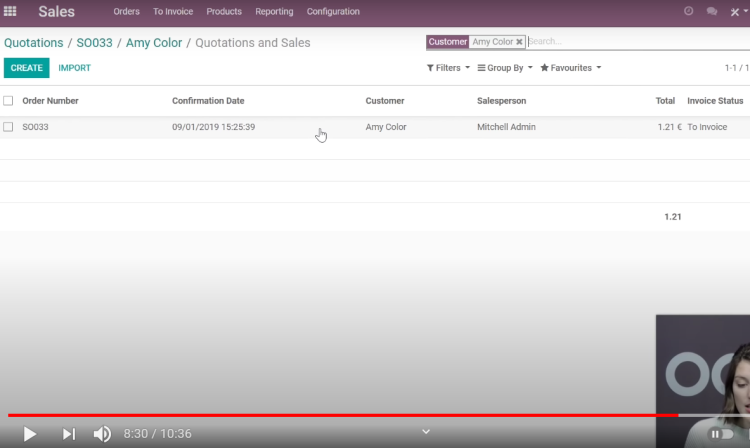The height and width of the screenshot is (448, 750).
Task: Click the CREATE button
Action: tap(27, 68)
